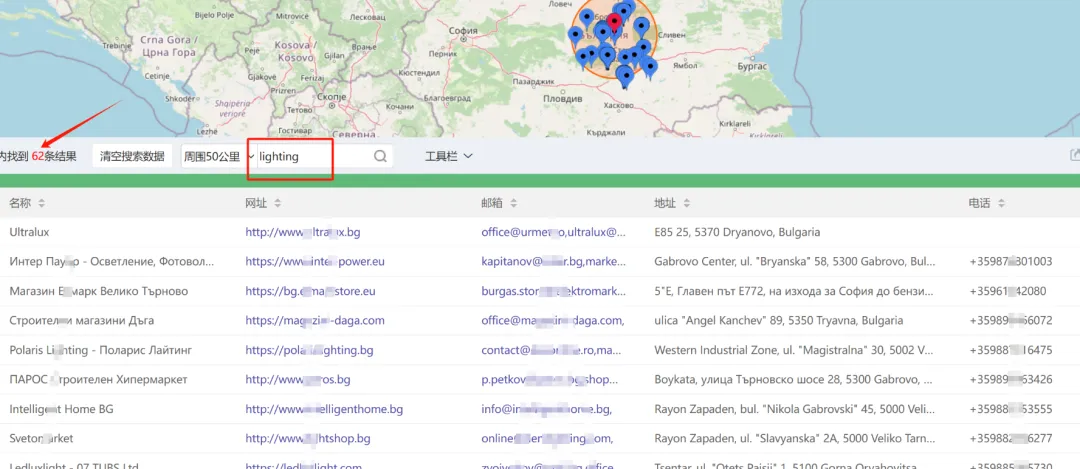This screenshot has height=469, width=1080.
Task: Select the name cell "Ultralux"
Action: point(30,233)
